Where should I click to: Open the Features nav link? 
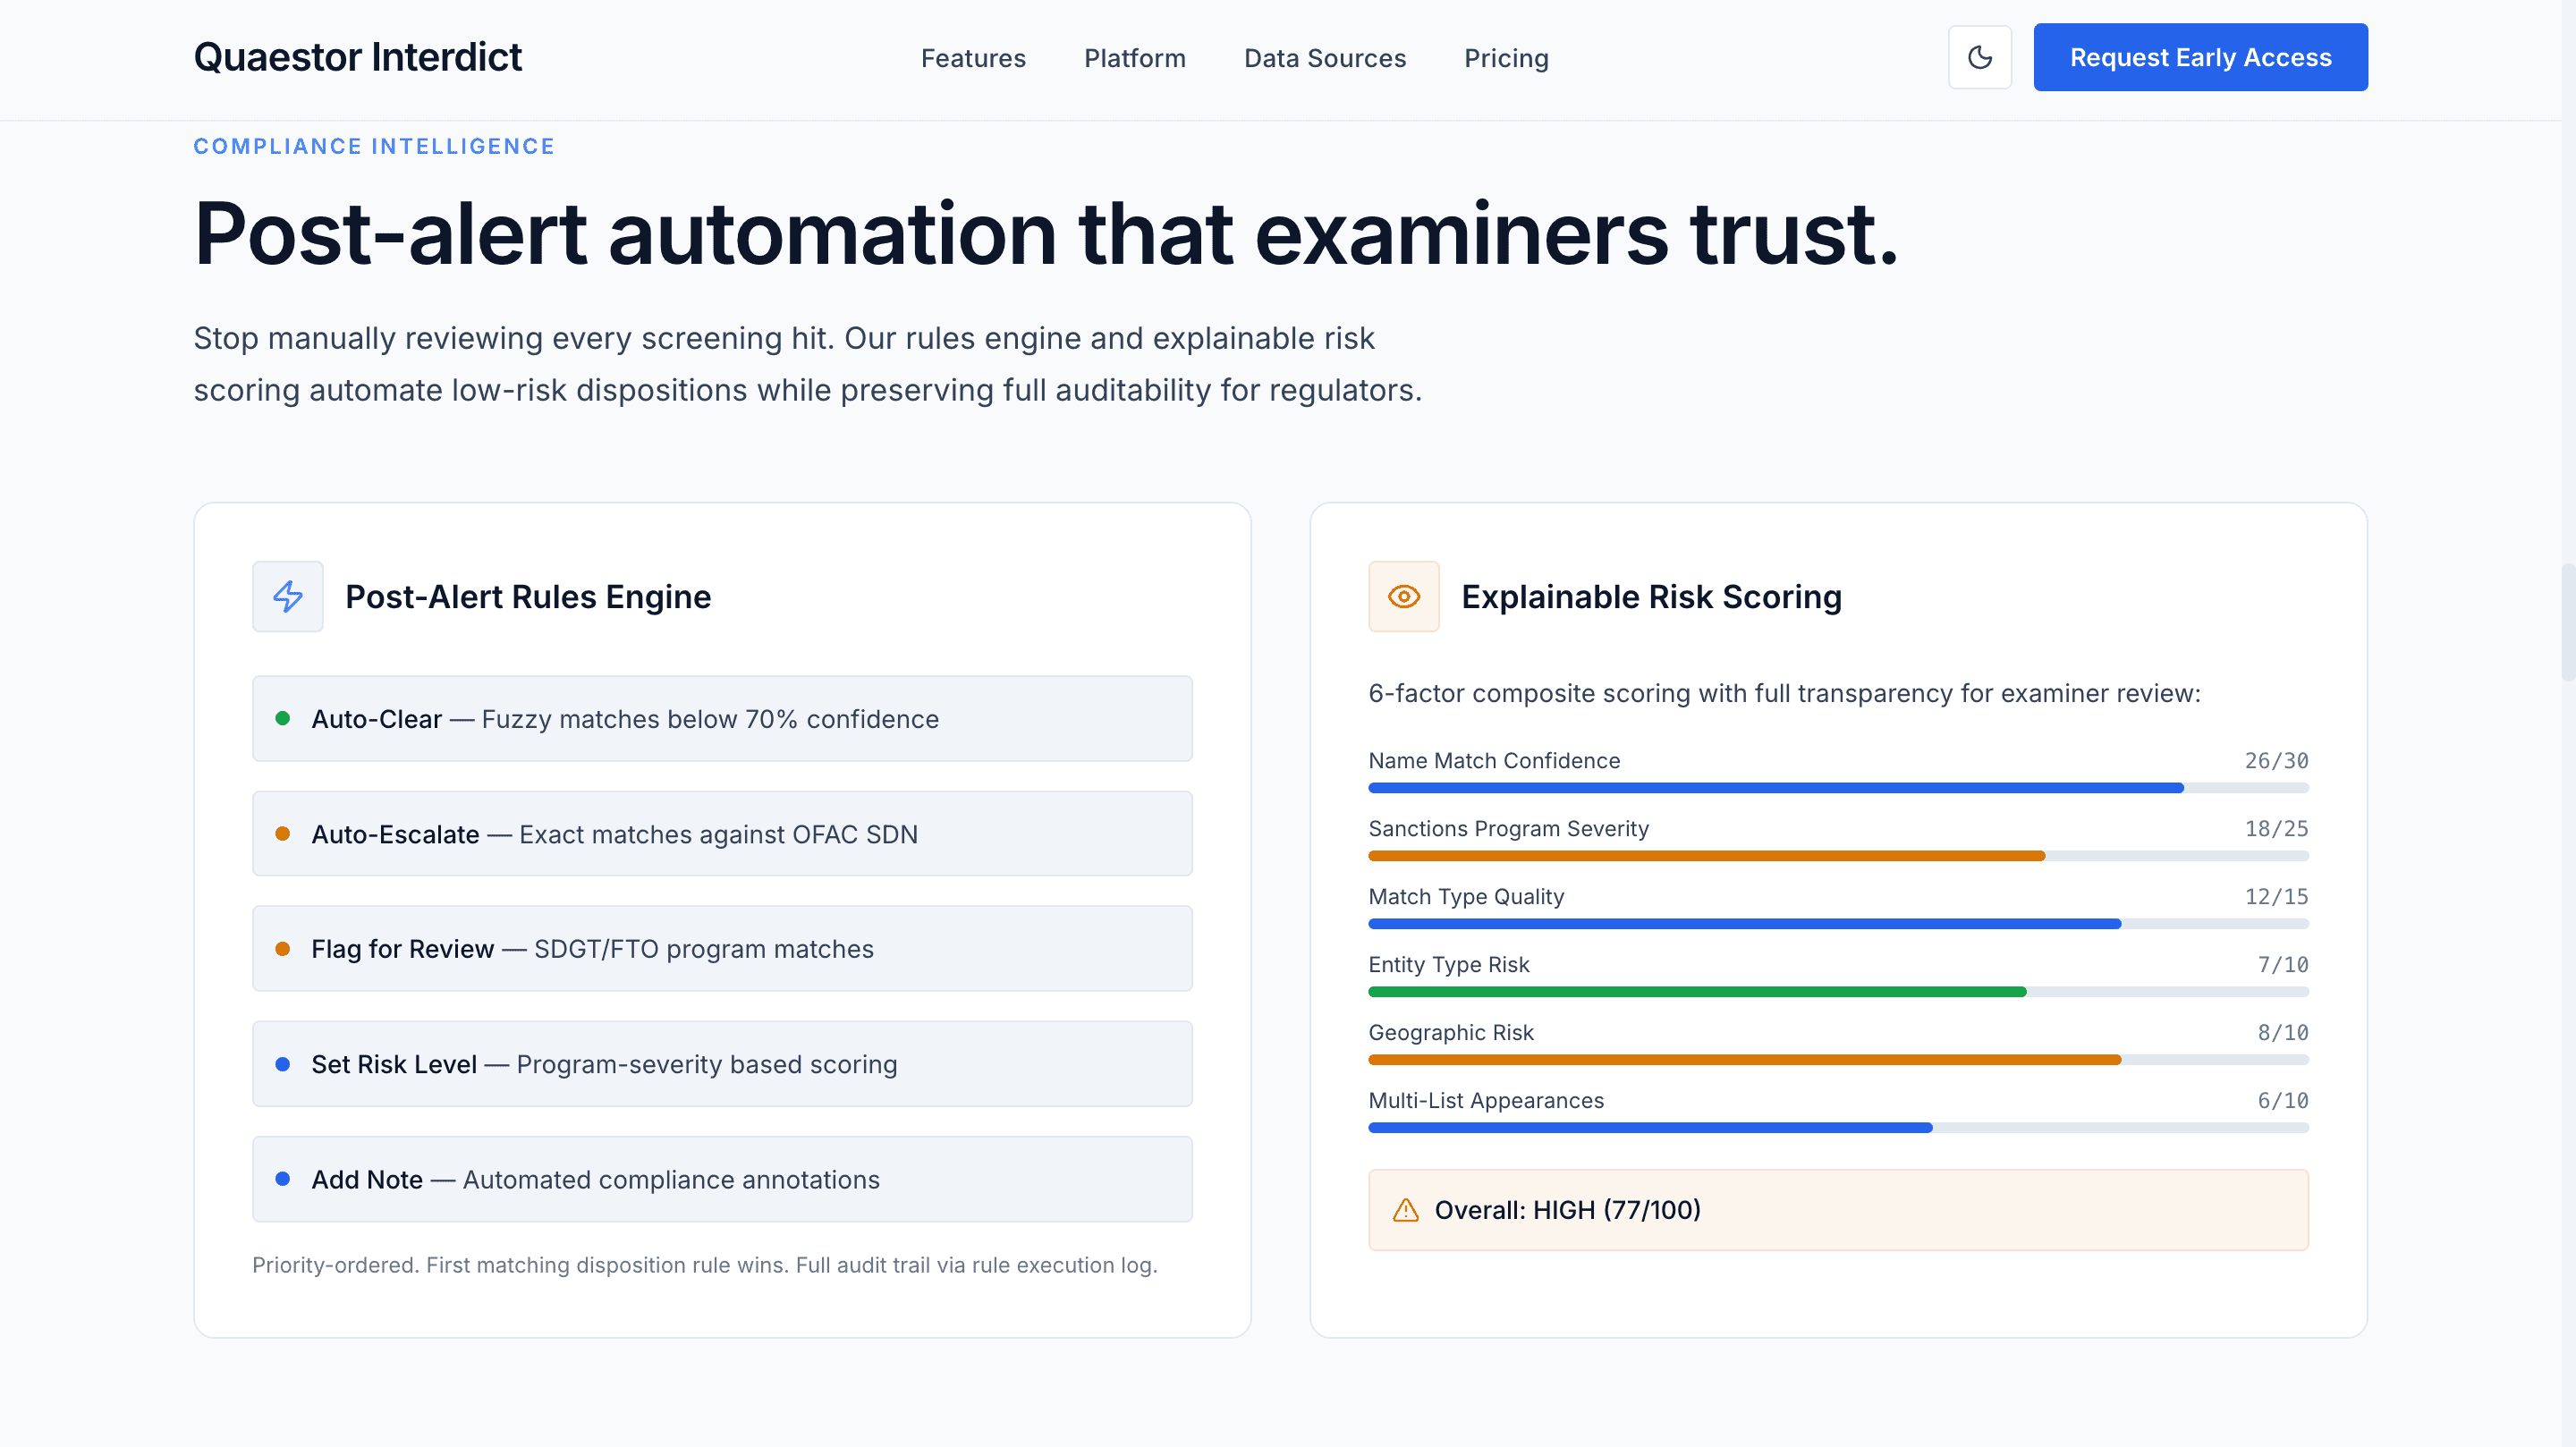tap(972, 58)
